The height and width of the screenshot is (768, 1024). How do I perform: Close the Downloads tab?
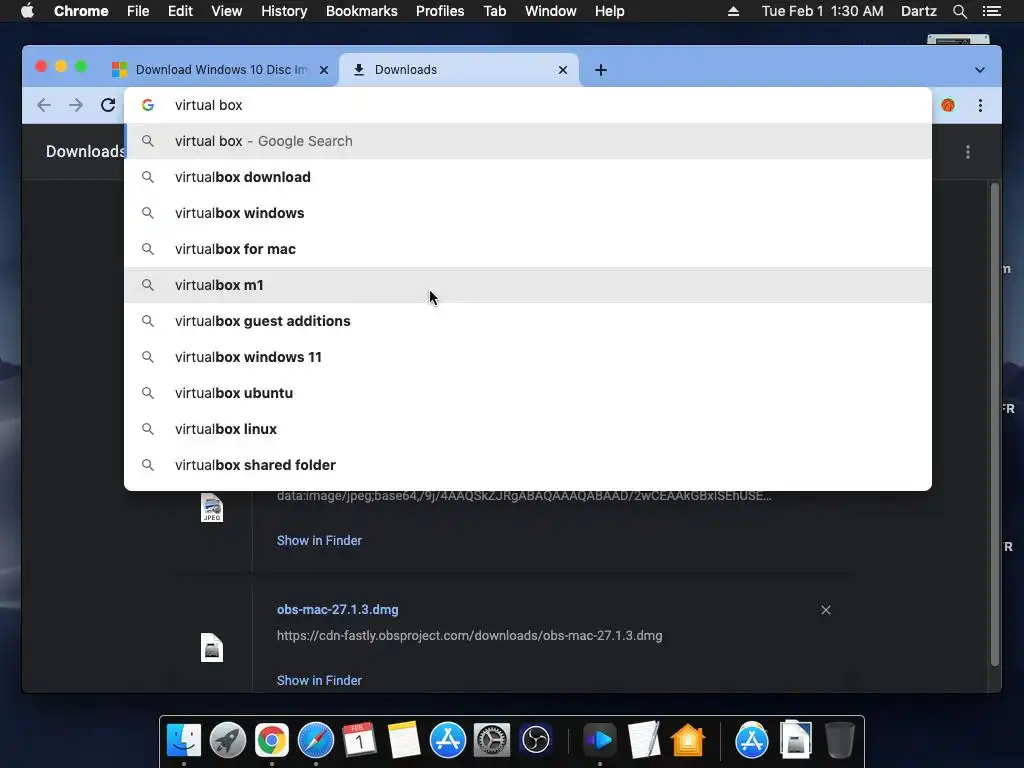563,70
